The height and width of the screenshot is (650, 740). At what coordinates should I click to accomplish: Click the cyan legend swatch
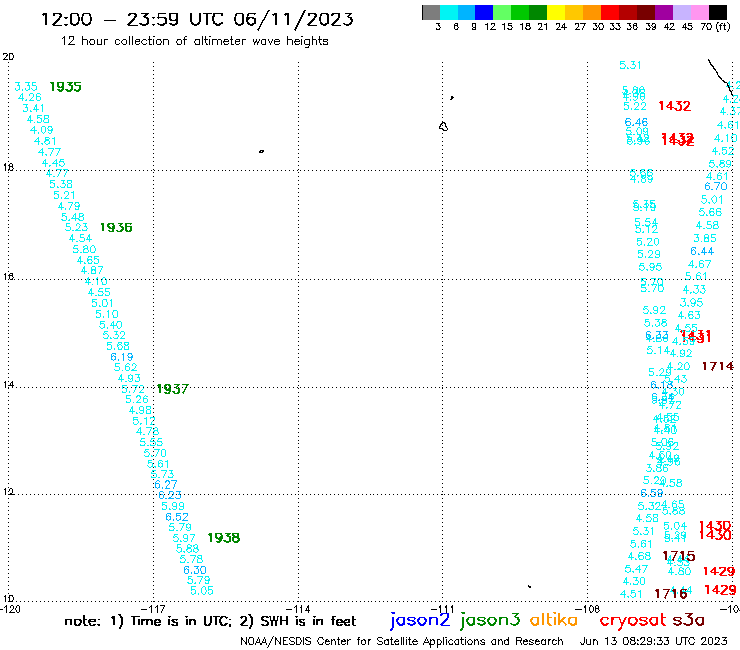[448, 12]
